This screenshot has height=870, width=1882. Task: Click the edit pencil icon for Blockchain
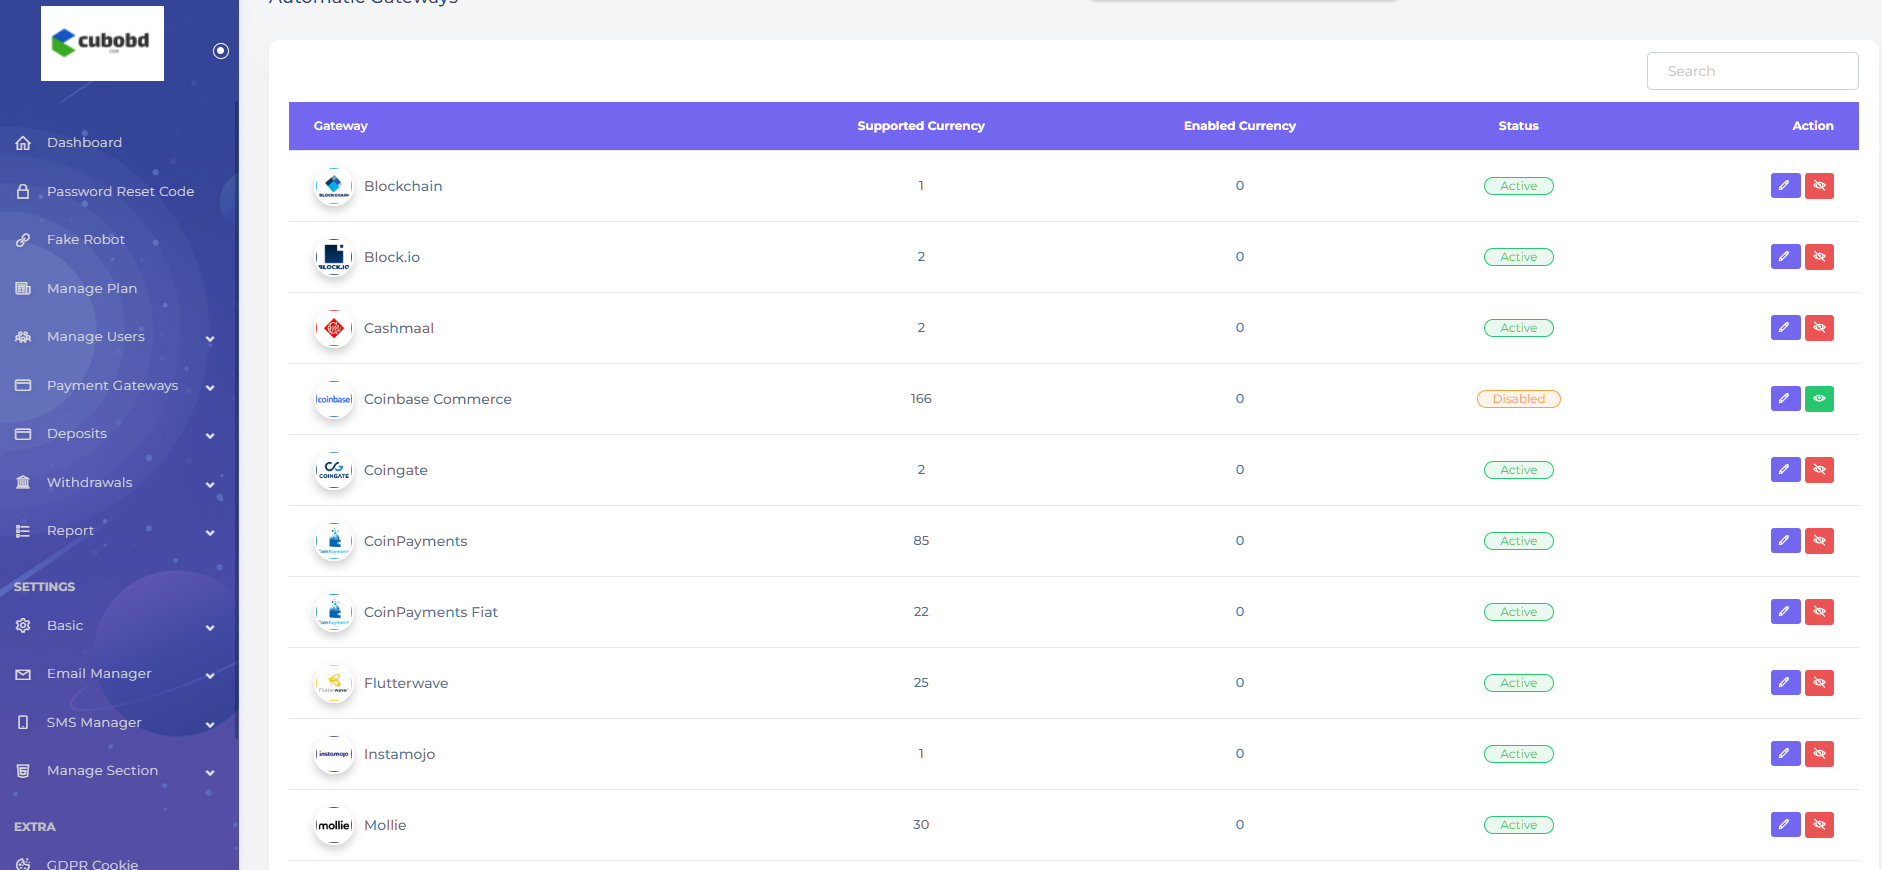pyautogui.click(x=1784, y=186)
